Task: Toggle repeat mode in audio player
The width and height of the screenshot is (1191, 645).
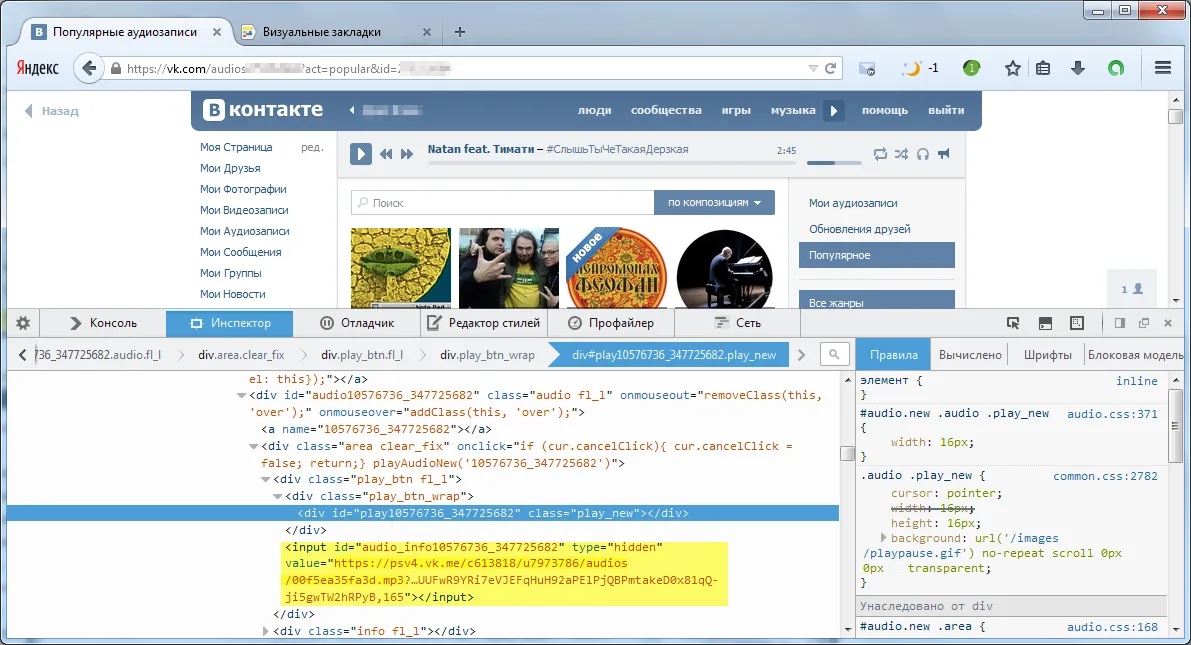Action: click(x=880, y=154)
